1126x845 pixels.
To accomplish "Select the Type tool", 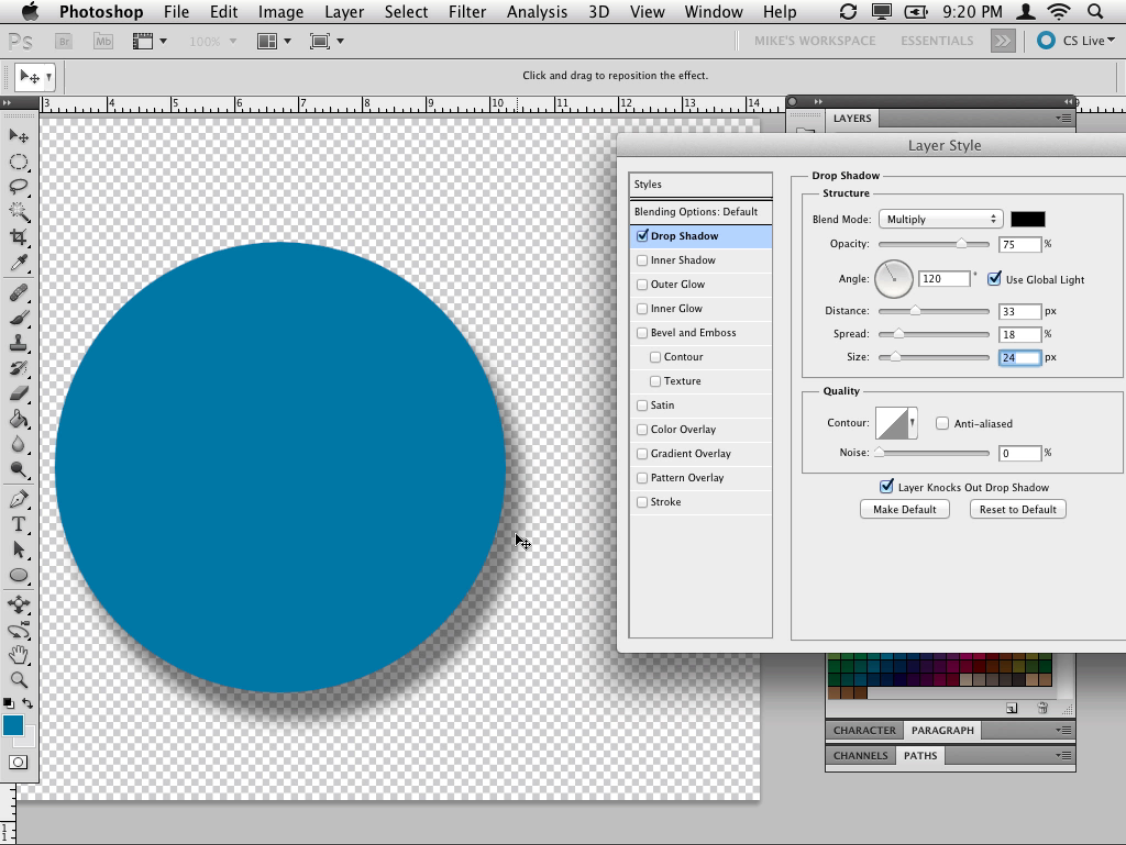I will [19, 524].
